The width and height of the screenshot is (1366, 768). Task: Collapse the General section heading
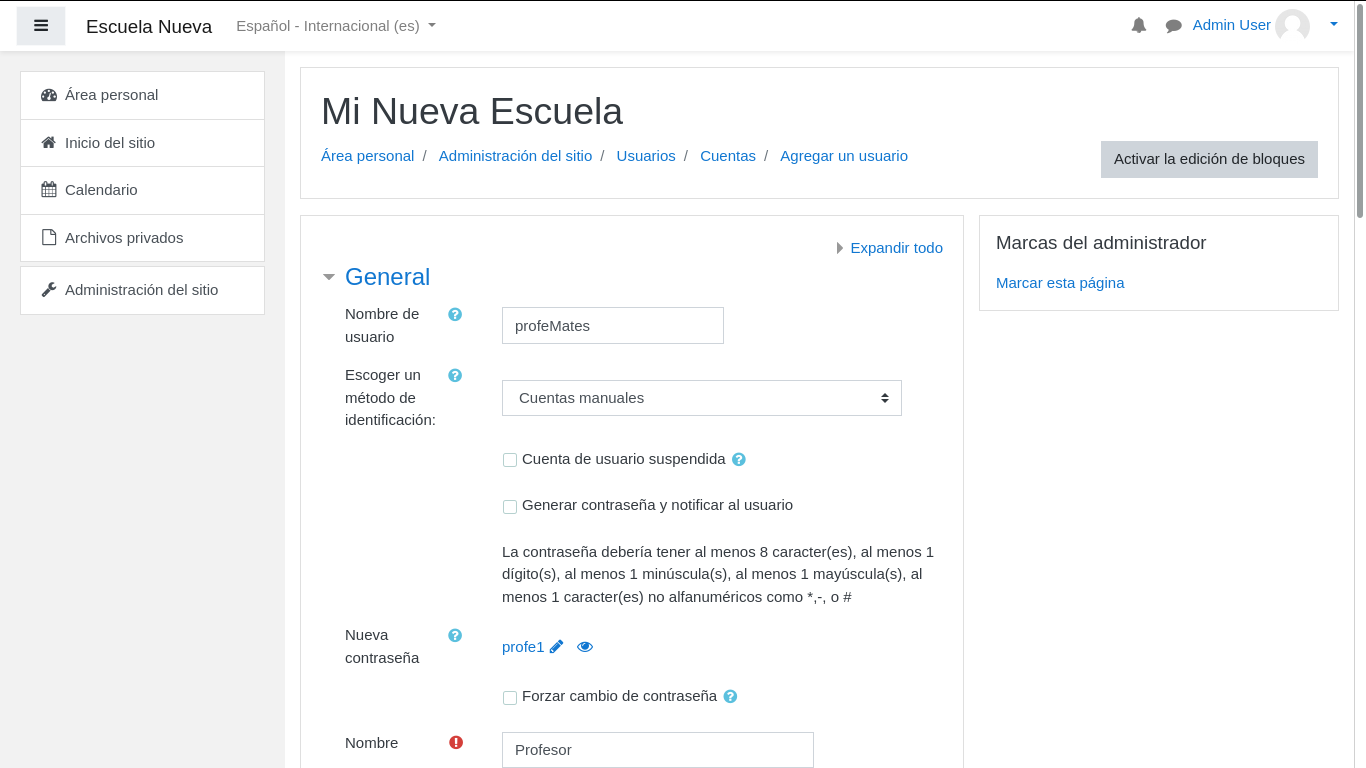[x=387, y=277]
